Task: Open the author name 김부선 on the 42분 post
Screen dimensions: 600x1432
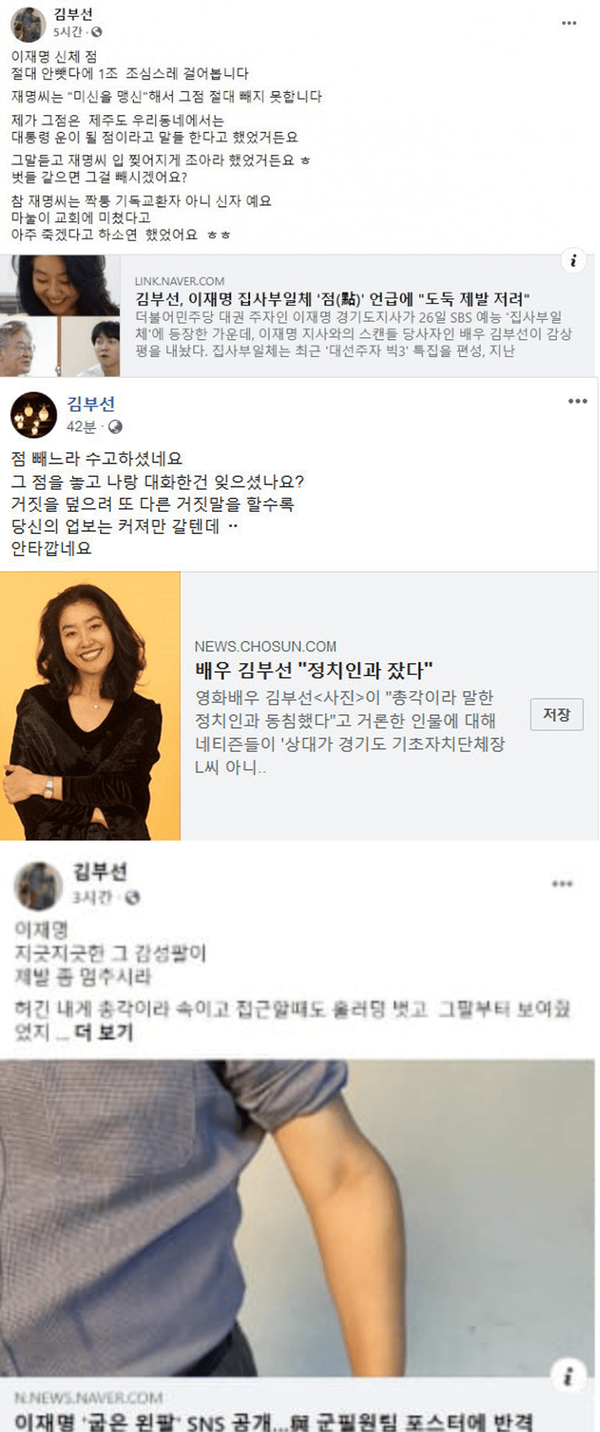Action: point(91,404)
